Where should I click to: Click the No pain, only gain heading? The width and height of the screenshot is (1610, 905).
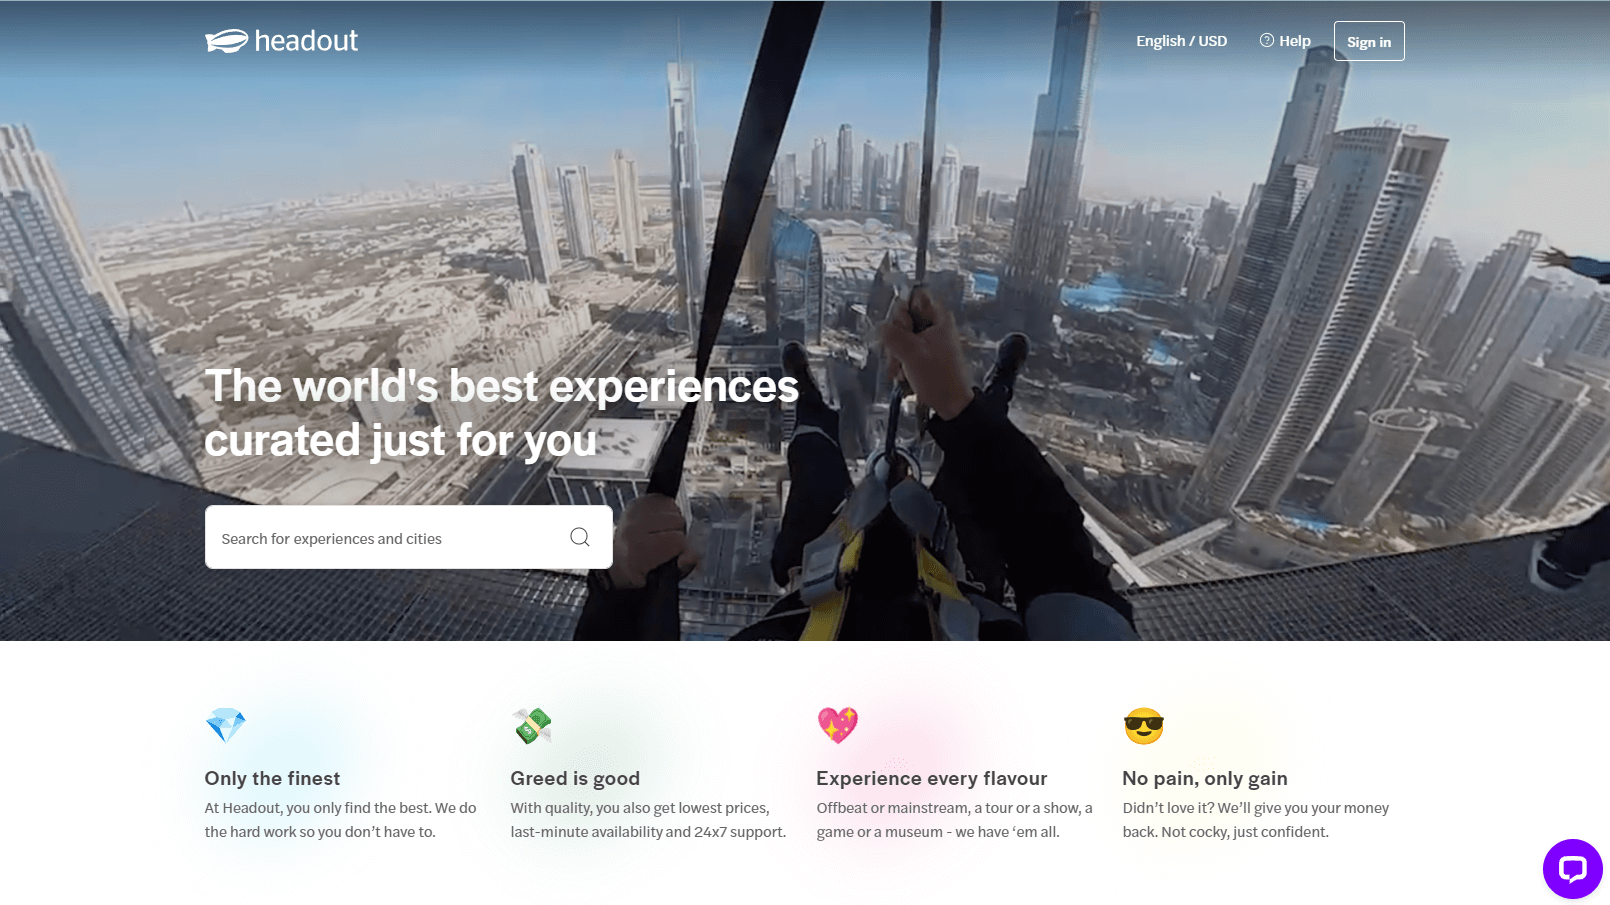1205,778
